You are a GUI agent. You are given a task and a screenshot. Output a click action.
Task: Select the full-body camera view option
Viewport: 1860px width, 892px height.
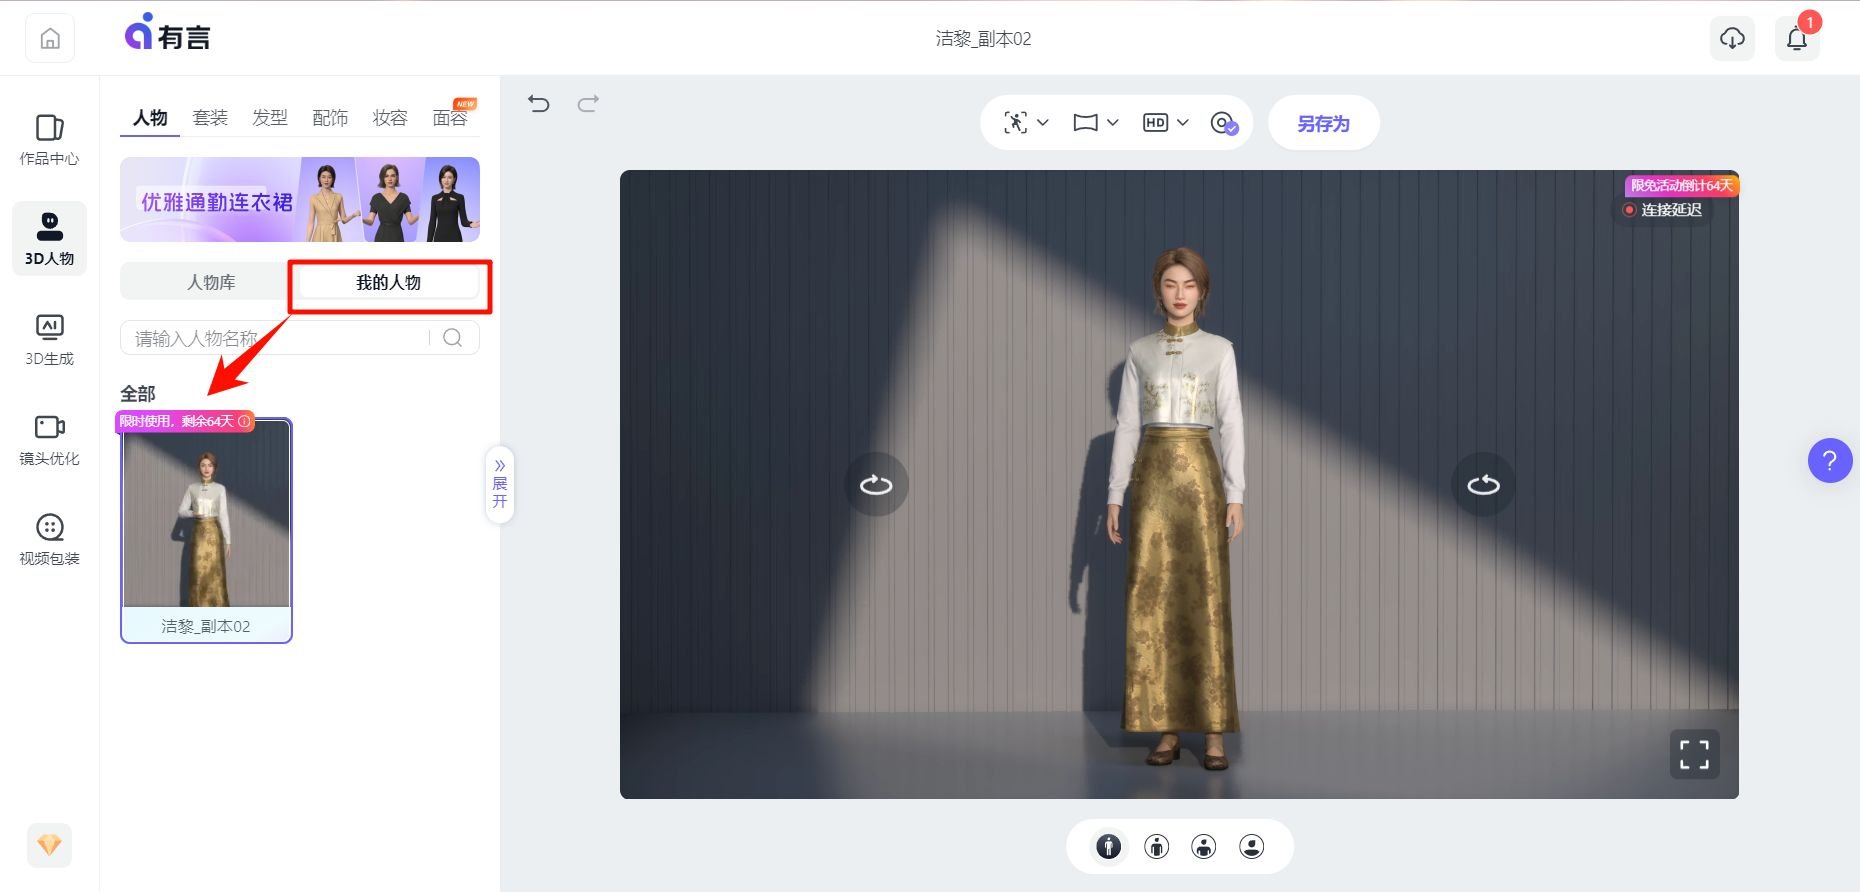(x=1108, y=847)
